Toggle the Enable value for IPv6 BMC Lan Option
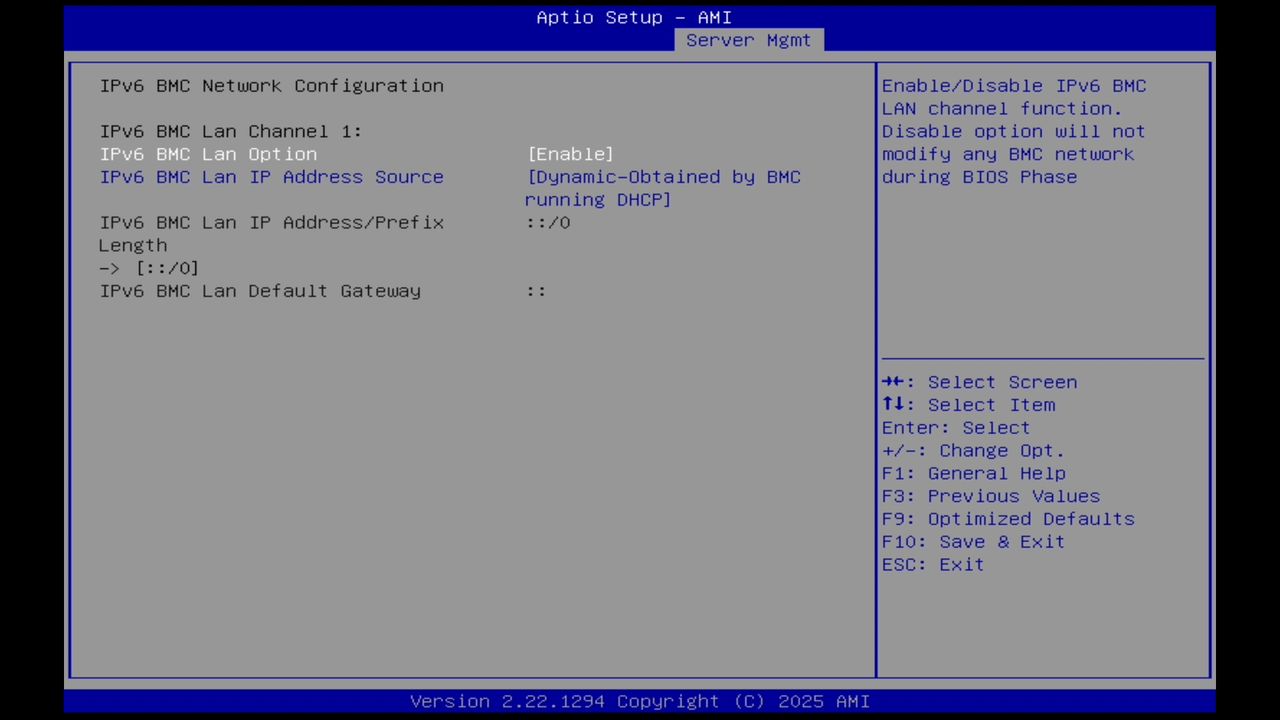 click(x=570, y=153)
